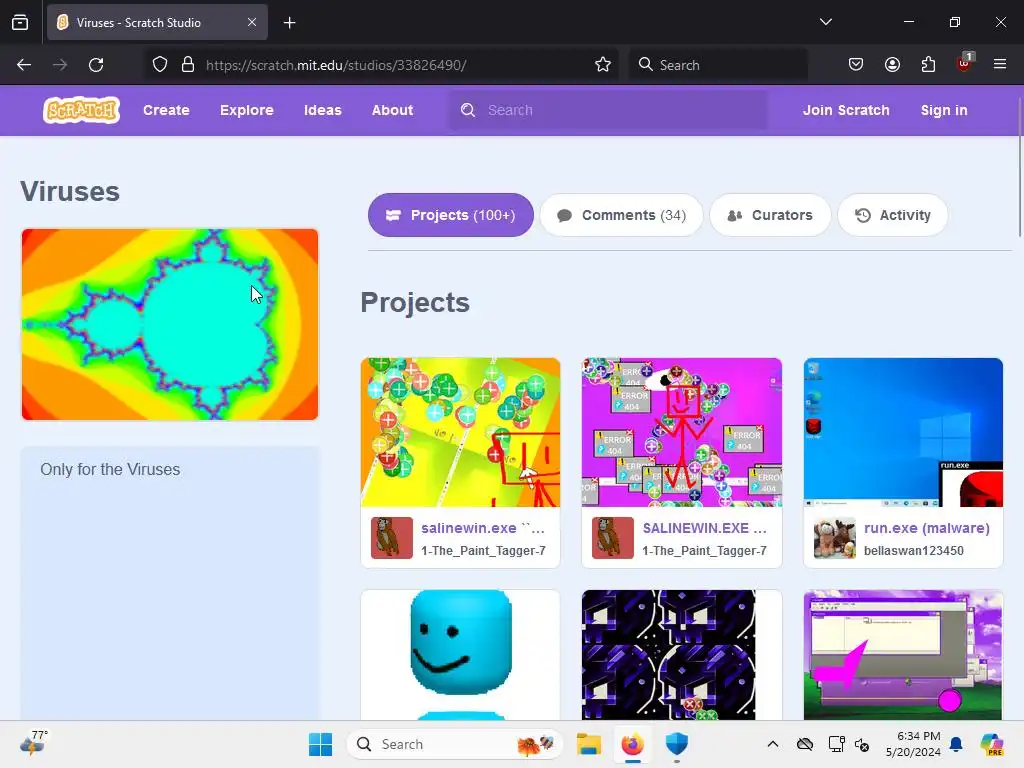Click the magnifier icon in Scratch search
Screen dimensions: 1024x768
468,110
